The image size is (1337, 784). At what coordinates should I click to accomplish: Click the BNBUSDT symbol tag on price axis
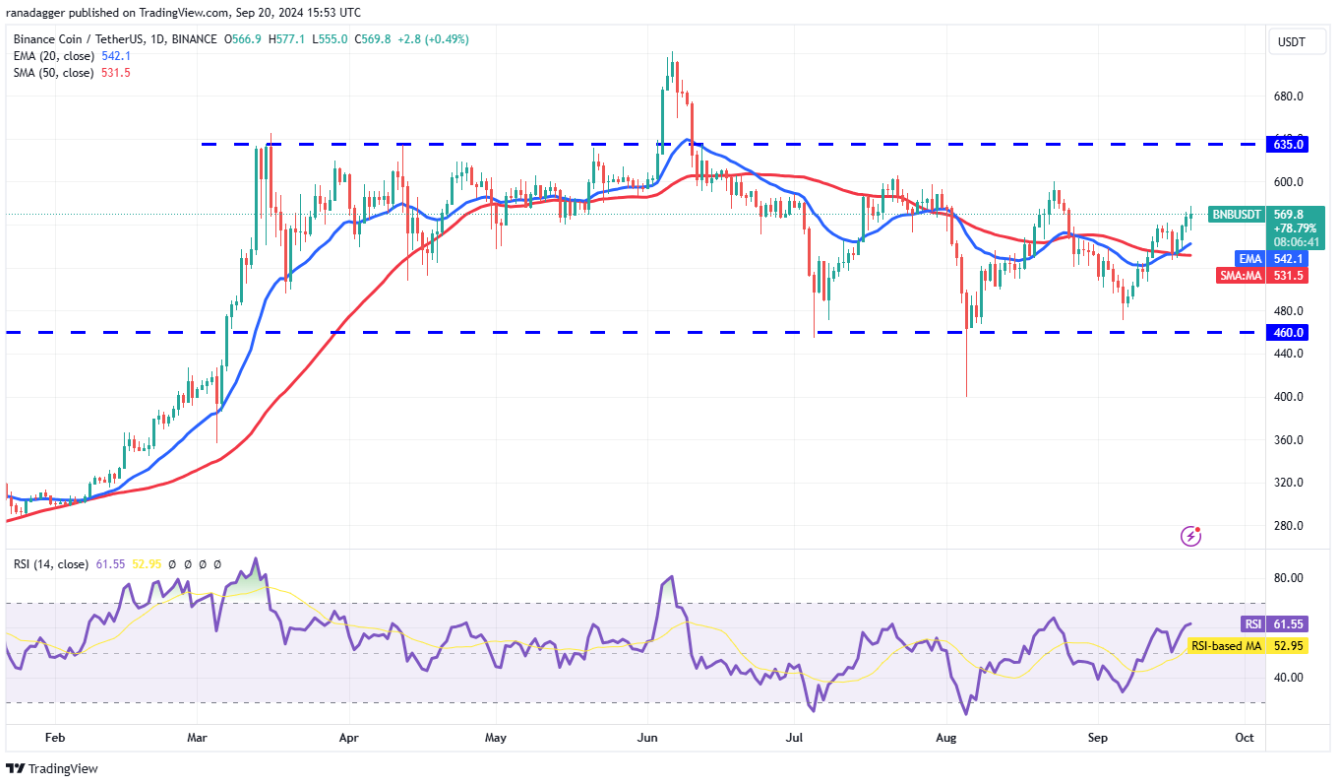(1236, 214)
